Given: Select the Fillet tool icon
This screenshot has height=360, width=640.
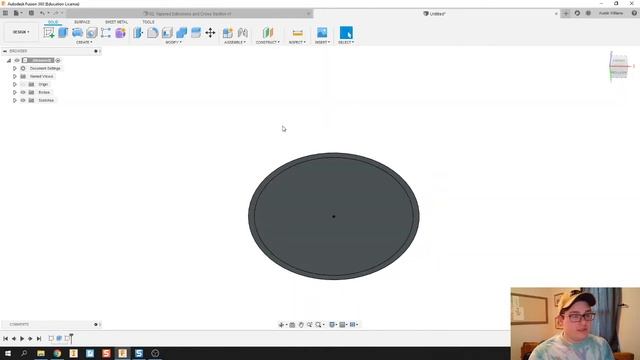Looking at the screenshot, I should [x=153, y=33].
